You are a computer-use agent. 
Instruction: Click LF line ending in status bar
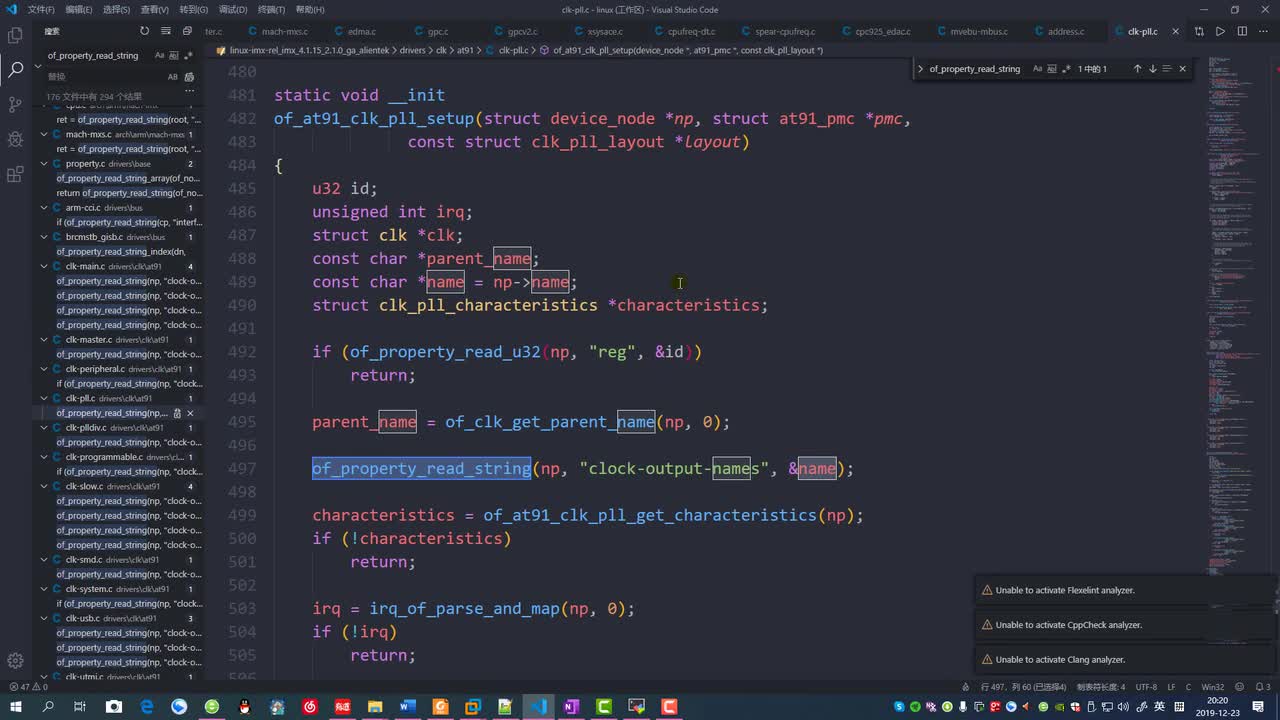[1171, 687]
